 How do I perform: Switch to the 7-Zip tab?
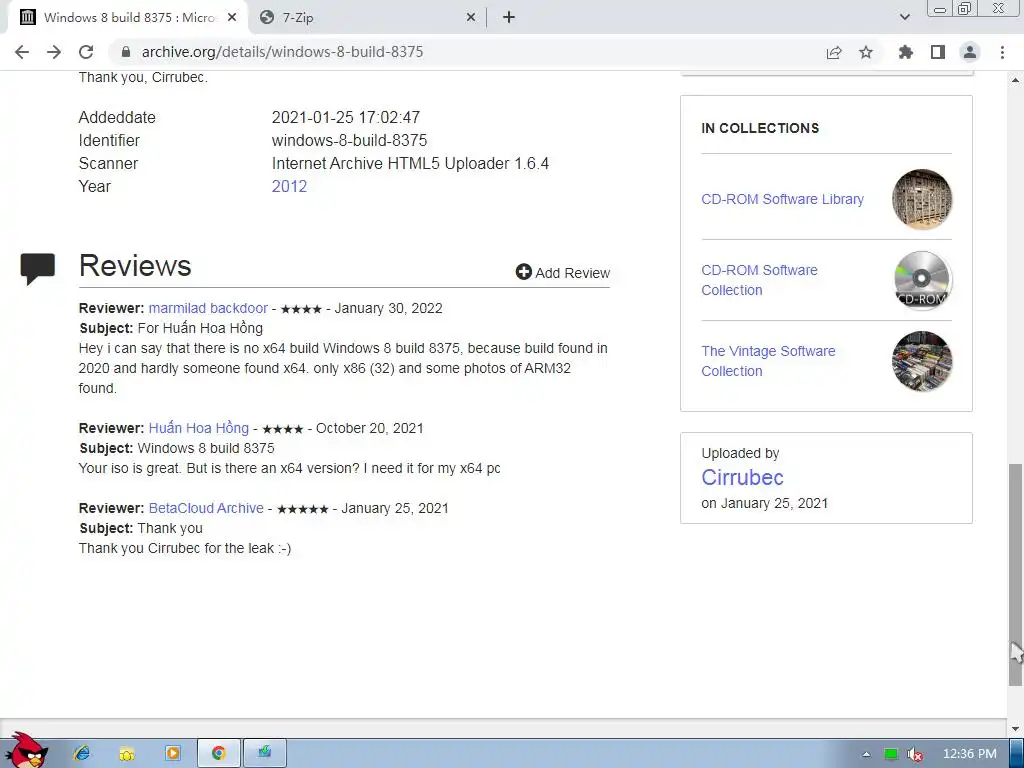(369, 18)
